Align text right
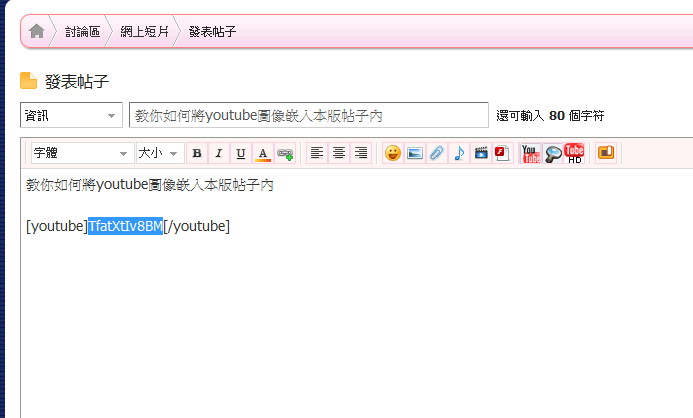The image size is (693, 418). [361, 153]
